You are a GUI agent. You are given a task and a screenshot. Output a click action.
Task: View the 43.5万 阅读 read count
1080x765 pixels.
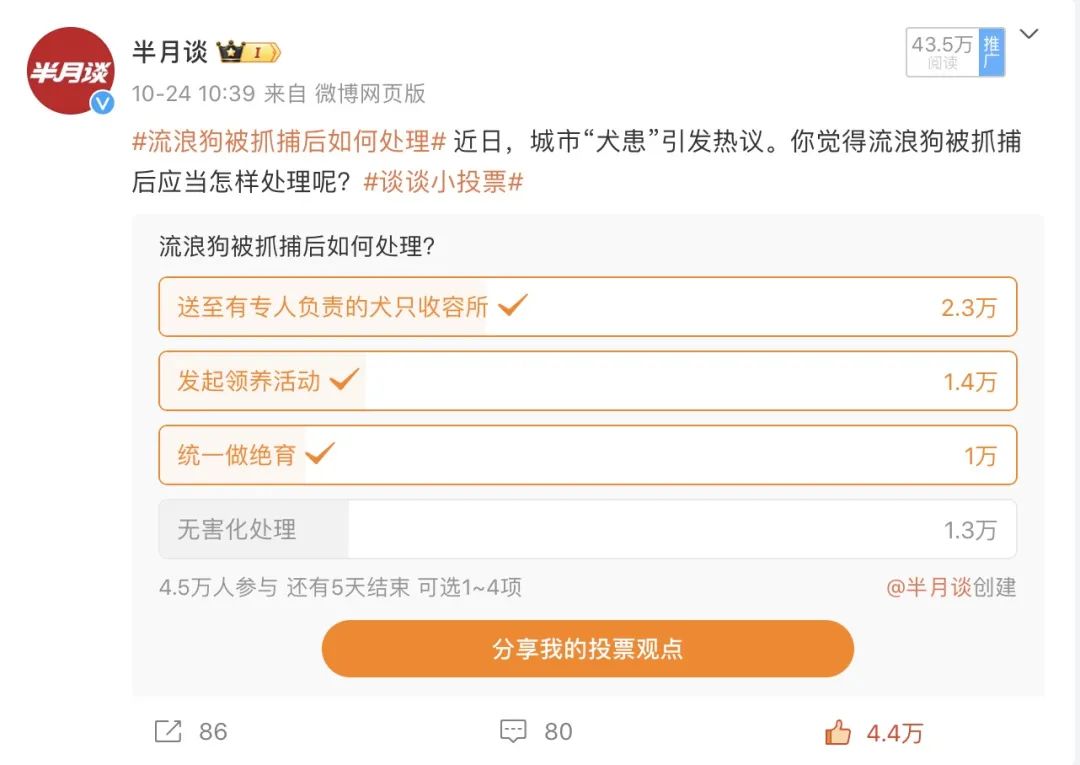941,52
